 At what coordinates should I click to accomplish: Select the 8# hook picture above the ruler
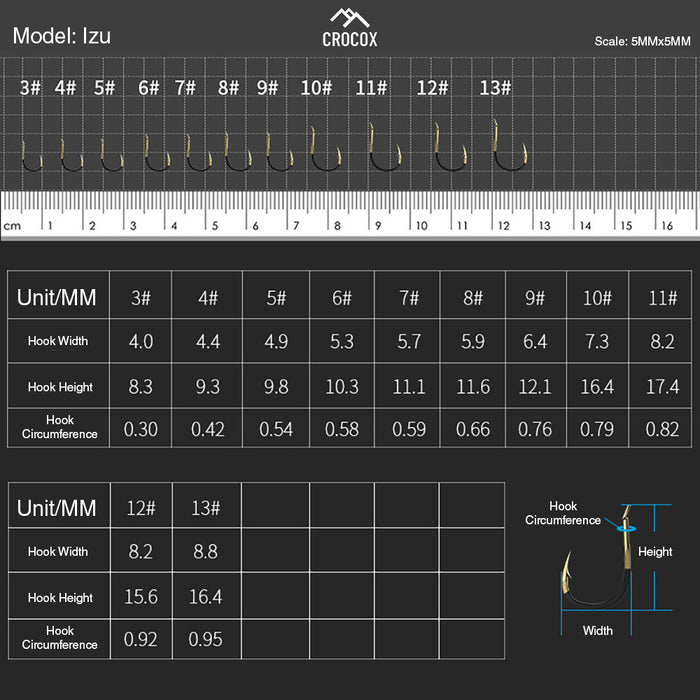[x=237, y=153]
